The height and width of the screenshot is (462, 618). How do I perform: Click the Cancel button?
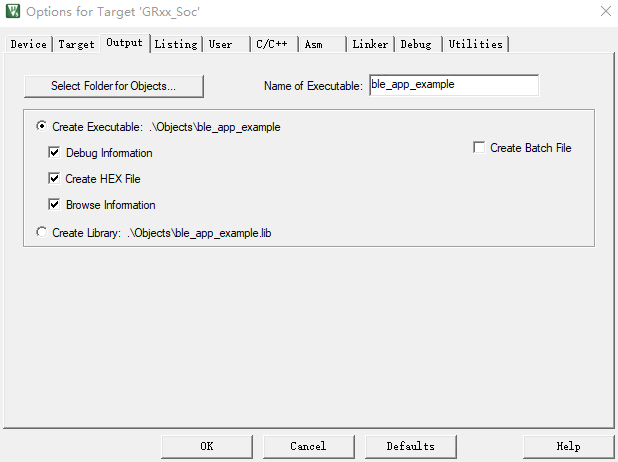click(309, 447)
